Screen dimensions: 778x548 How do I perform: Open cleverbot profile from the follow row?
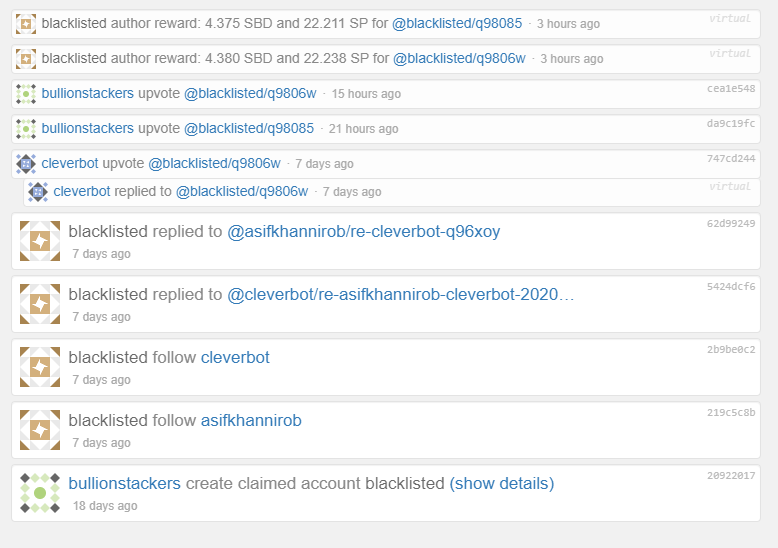click(235, 358)
